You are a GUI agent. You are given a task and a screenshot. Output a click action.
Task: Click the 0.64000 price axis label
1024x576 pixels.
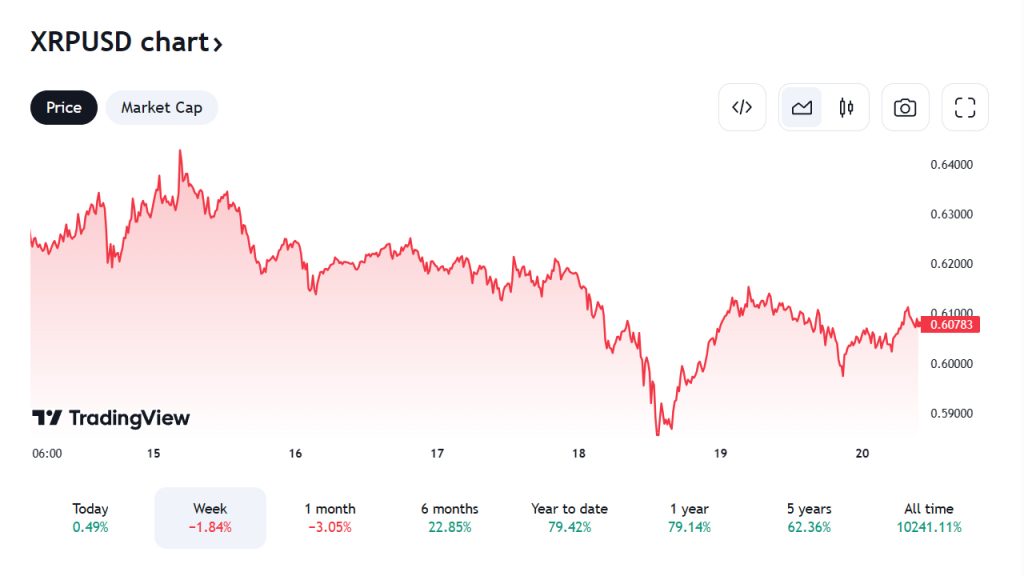(x=951, y=164)
